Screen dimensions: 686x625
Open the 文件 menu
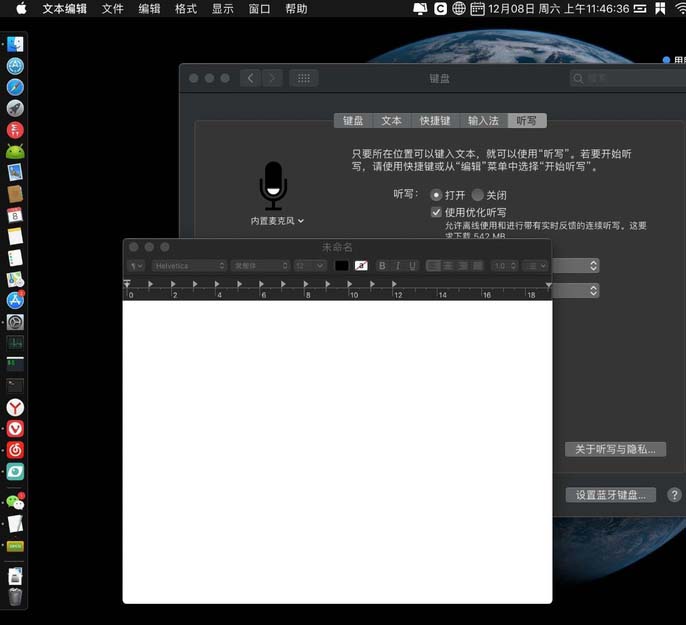click(112, 9)
